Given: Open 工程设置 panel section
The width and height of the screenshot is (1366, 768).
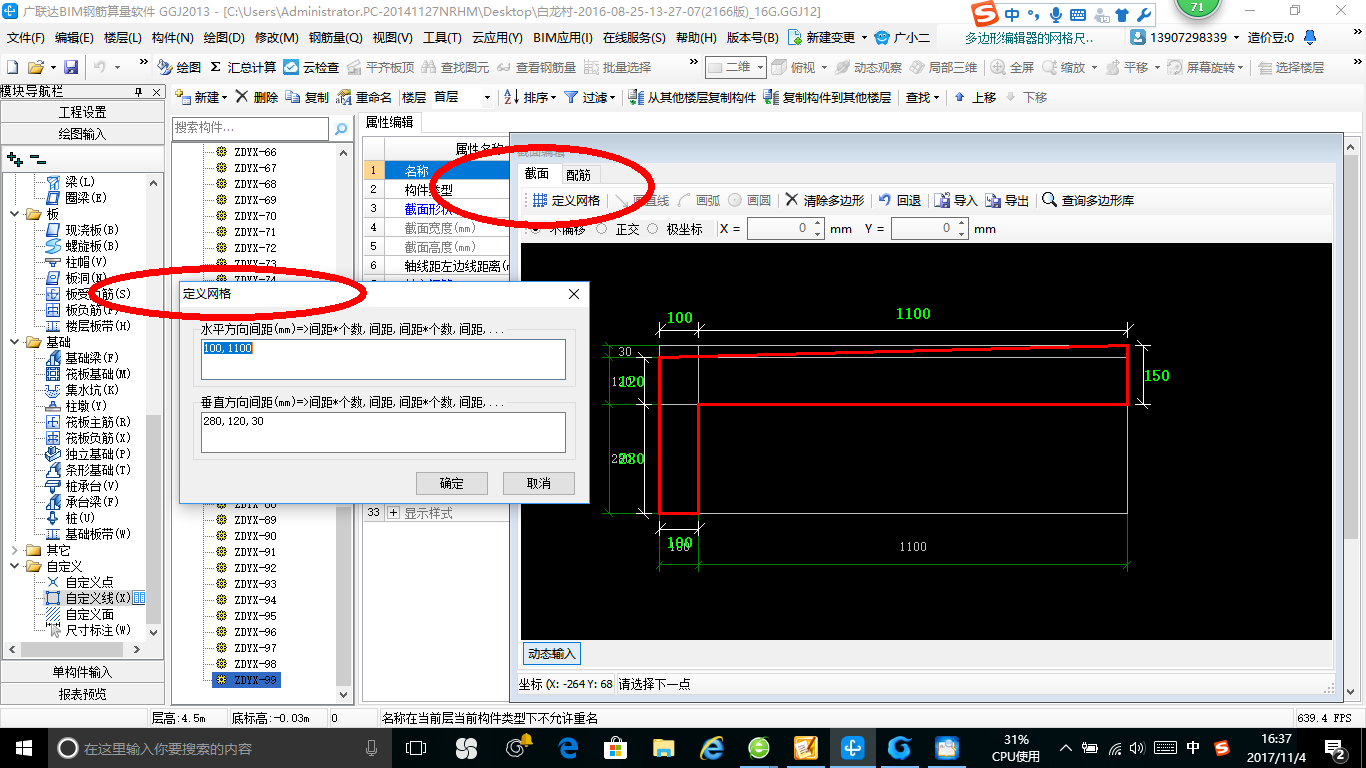Looking at the screenshot, I should coord(82,112).
